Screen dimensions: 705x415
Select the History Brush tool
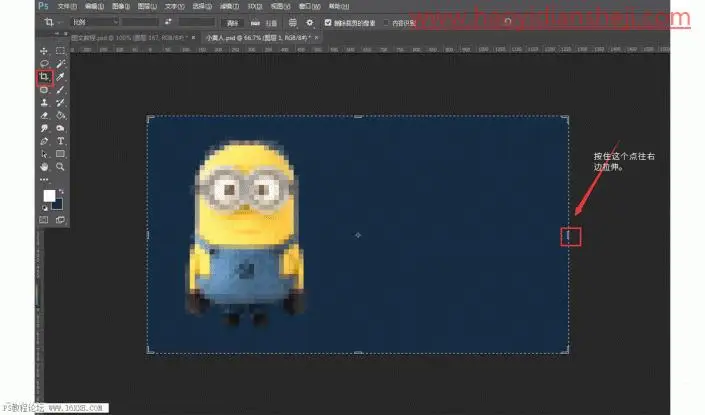point(60,103)
